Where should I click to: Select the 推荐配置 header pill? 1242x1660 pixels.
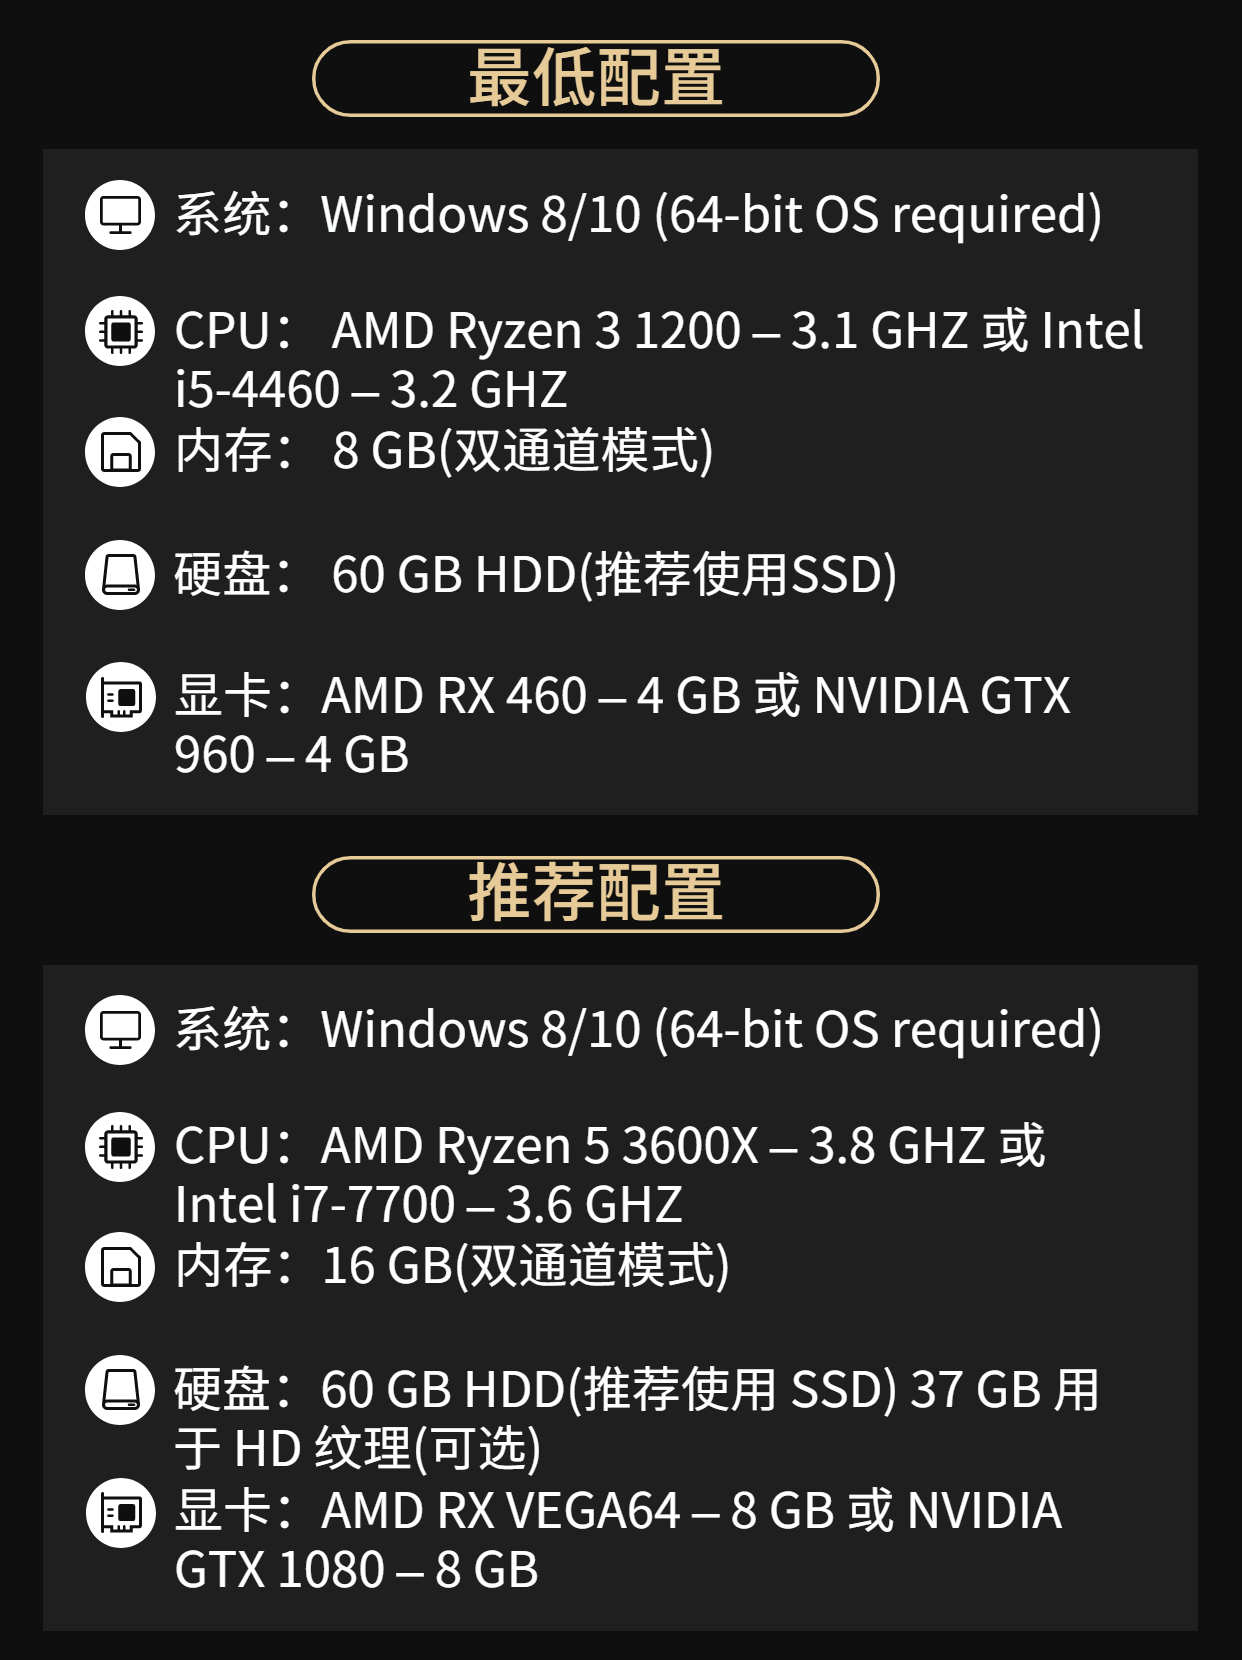(596, 894)
